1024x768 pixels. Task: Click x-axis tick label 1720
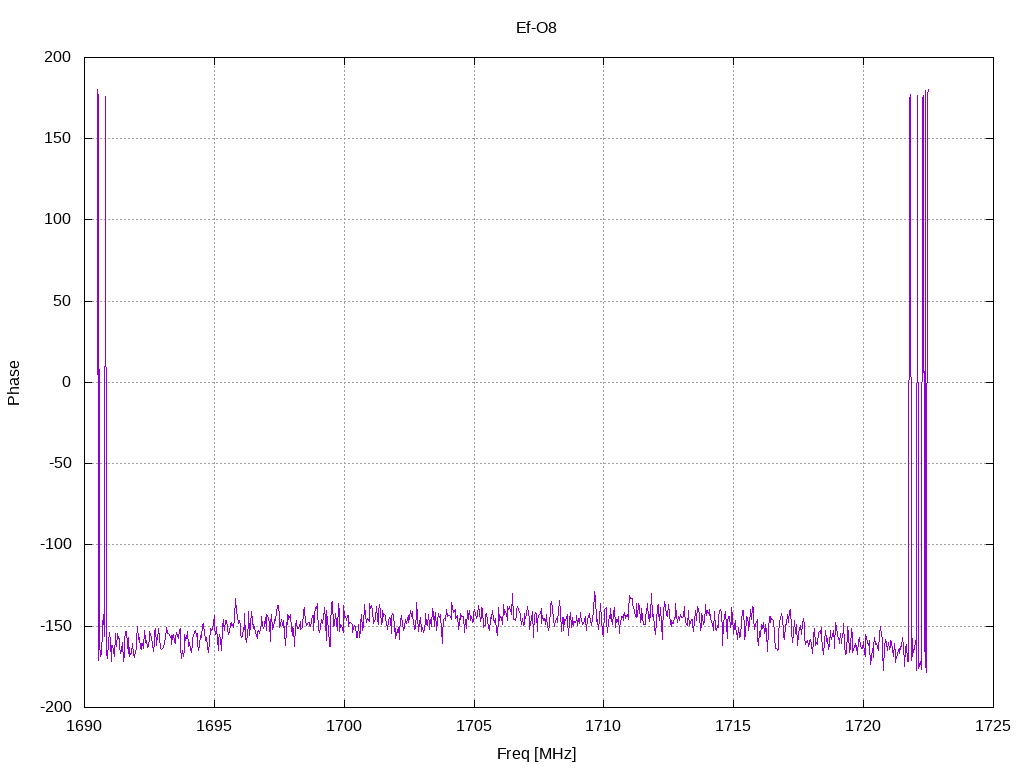863,726
